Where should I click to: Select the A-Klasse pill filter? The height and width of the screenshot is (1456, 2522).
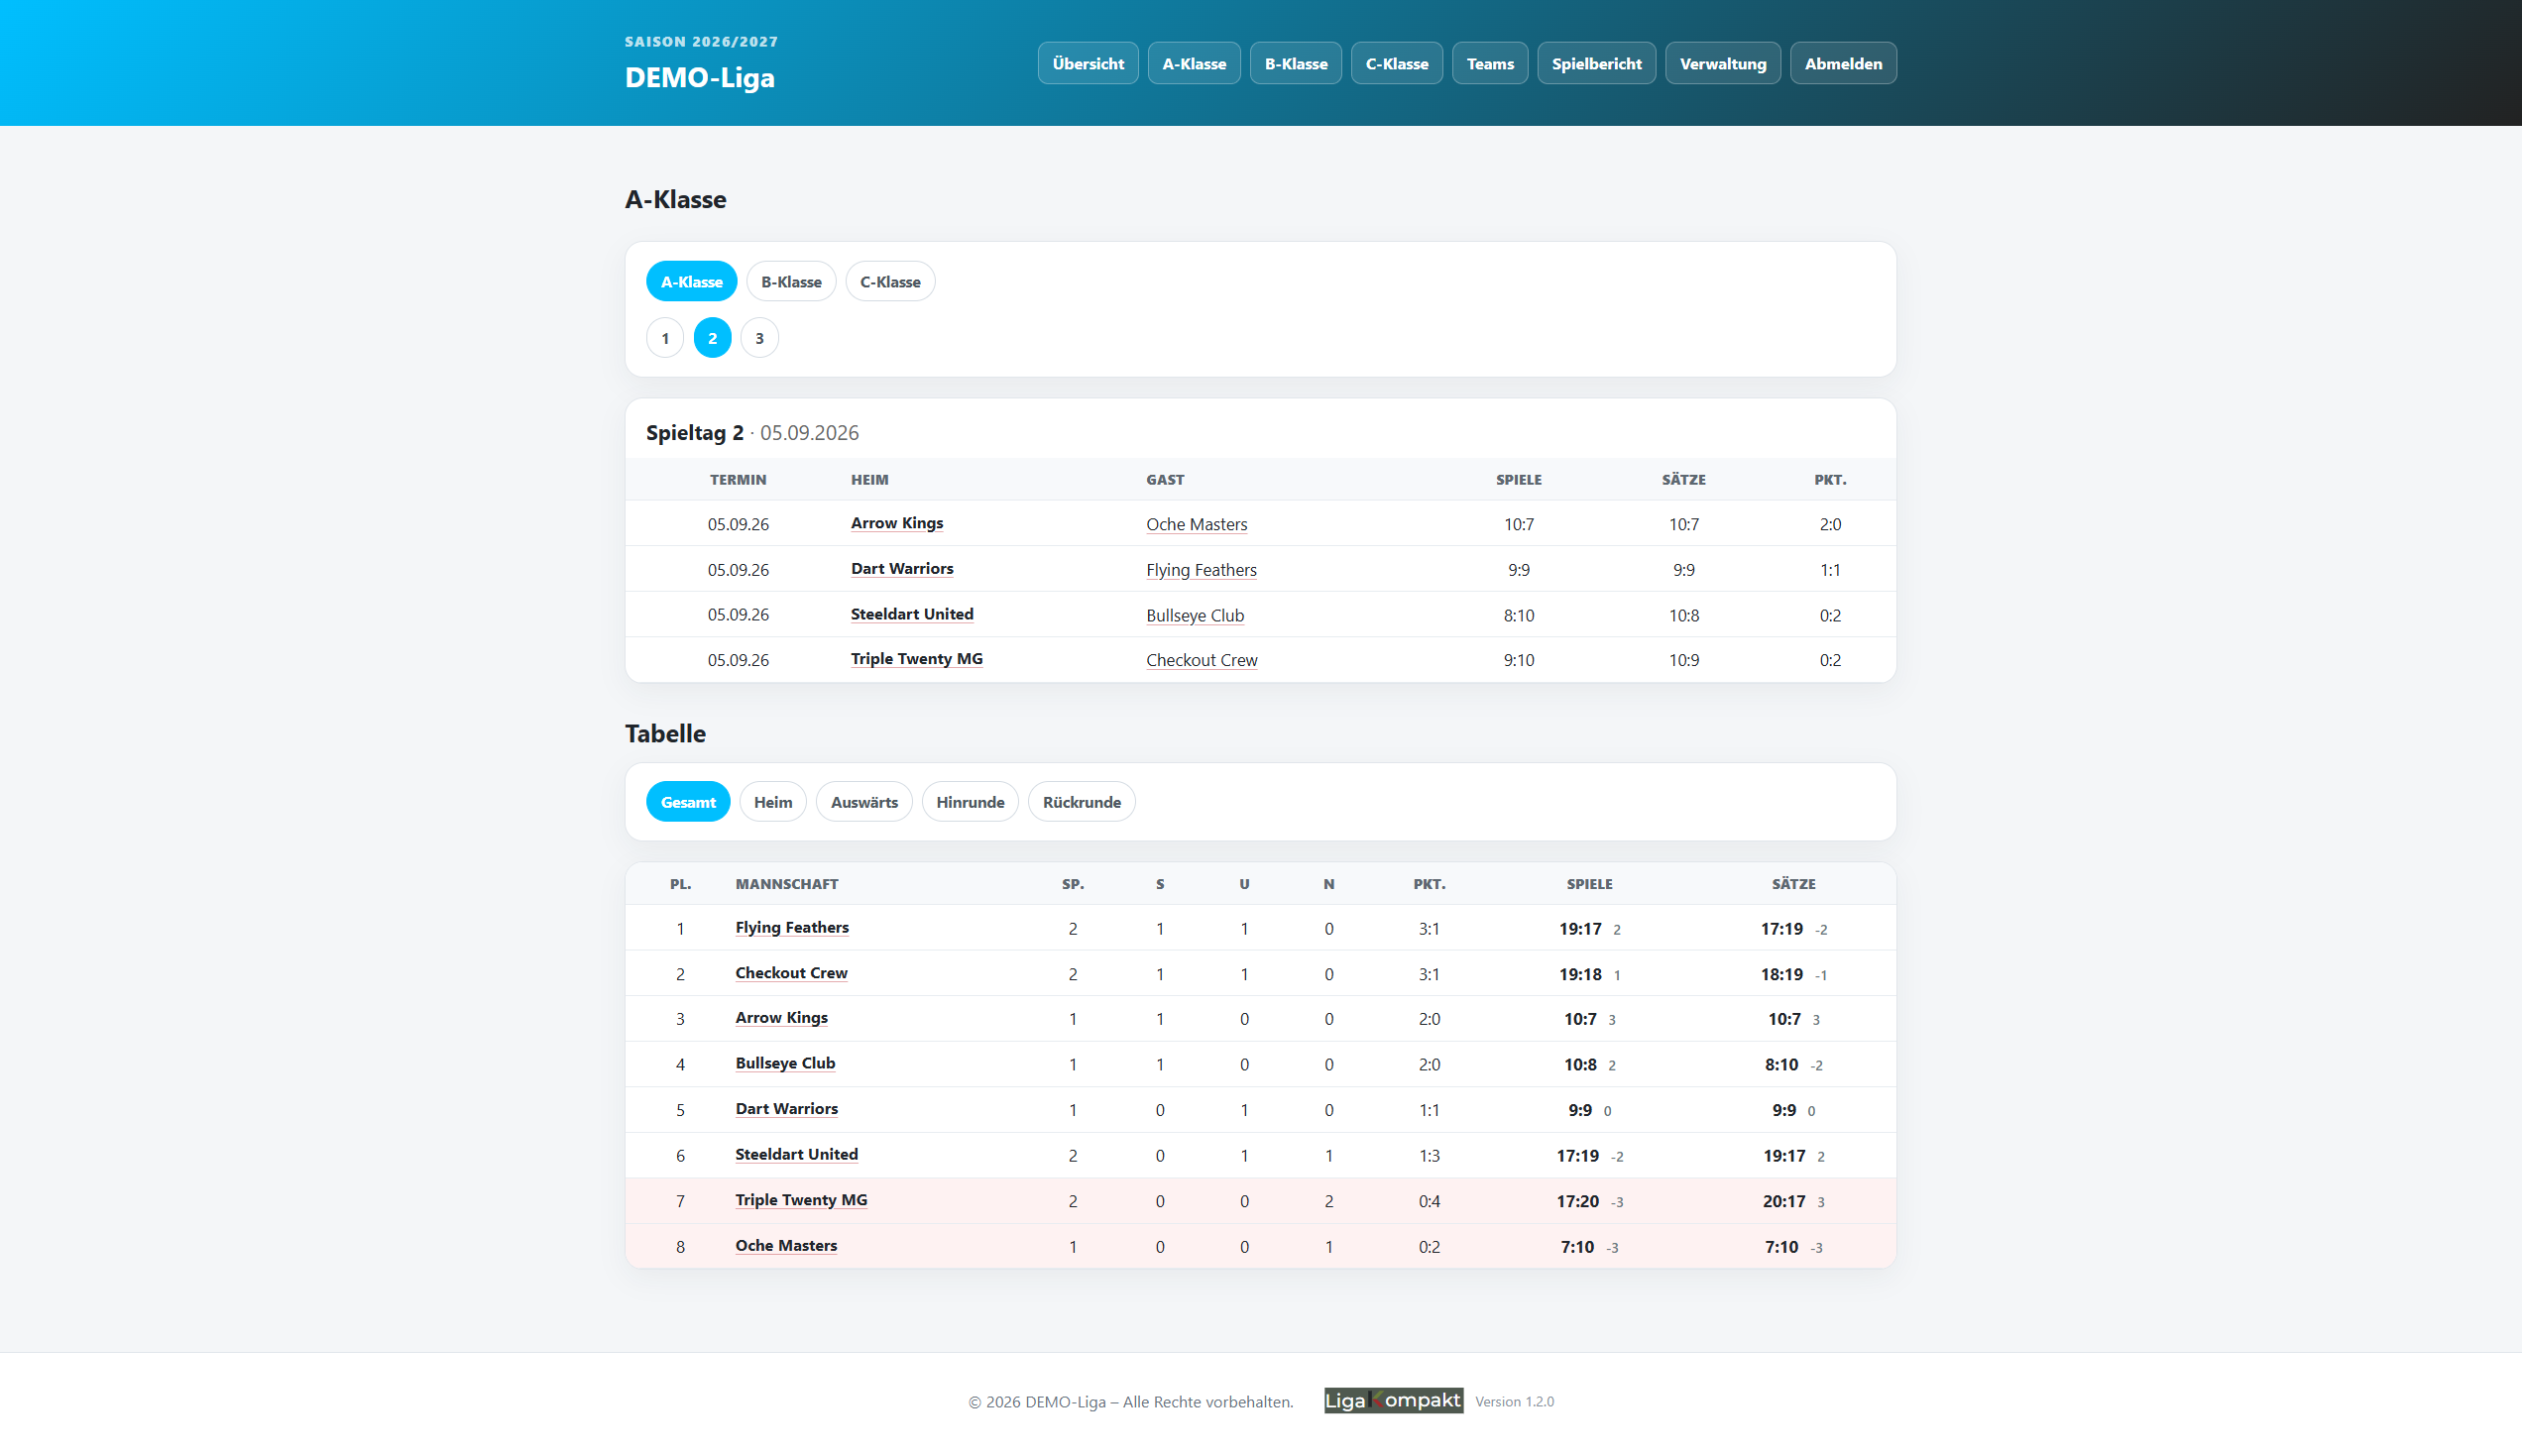(691, 282)
